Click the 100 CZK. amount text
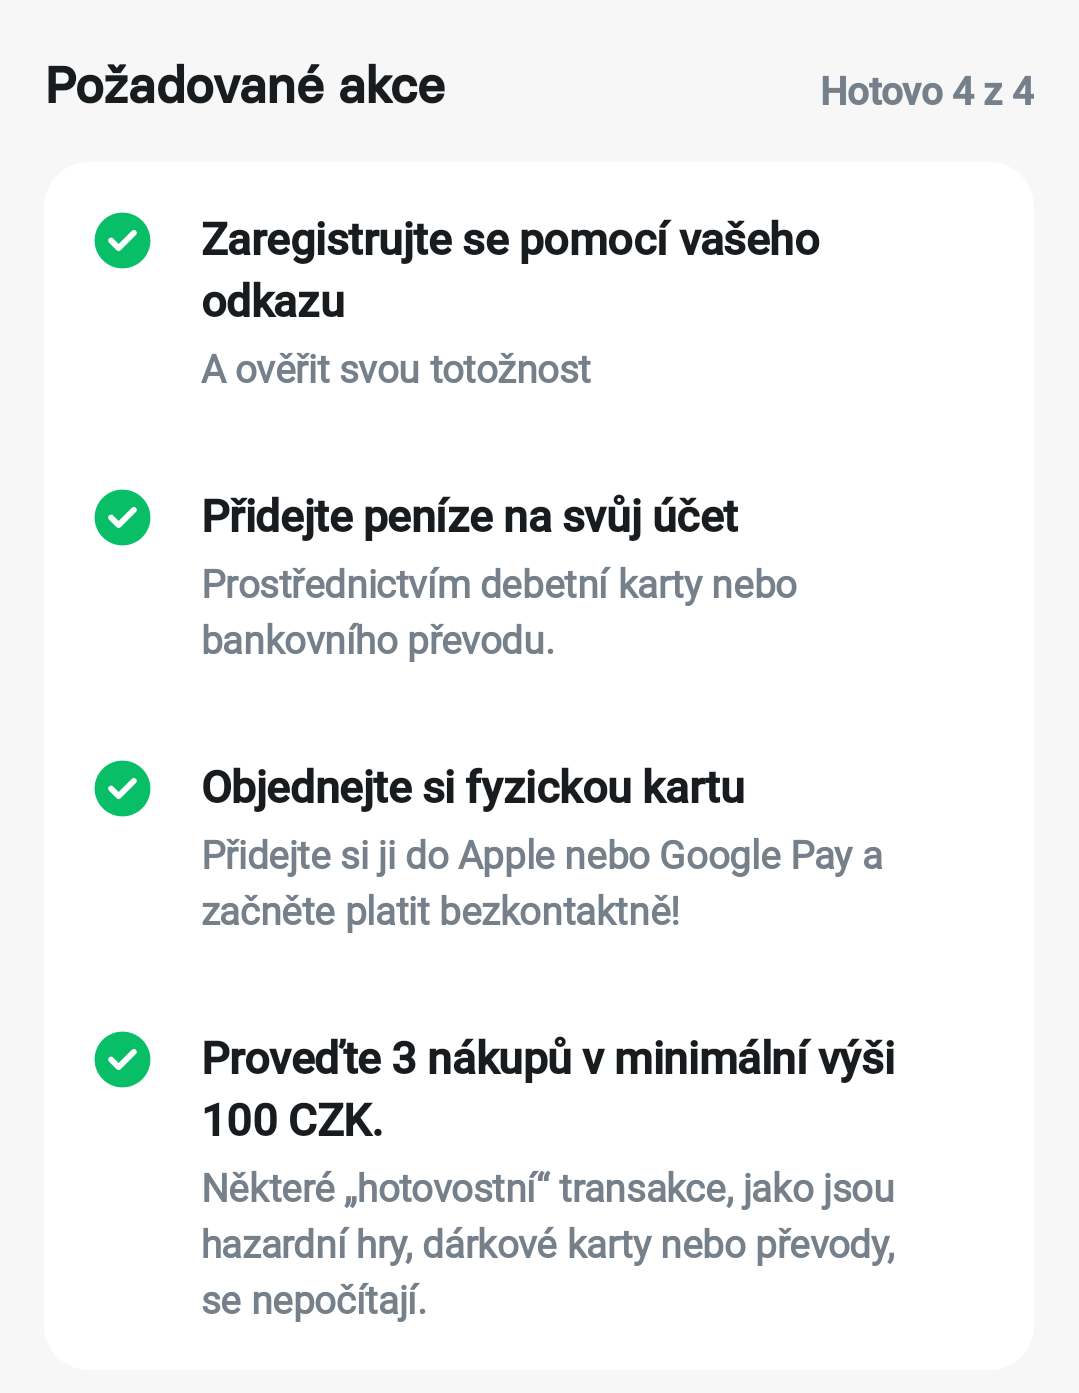Screen dimensions: 1079x1393 click(x=292, y=1121)
